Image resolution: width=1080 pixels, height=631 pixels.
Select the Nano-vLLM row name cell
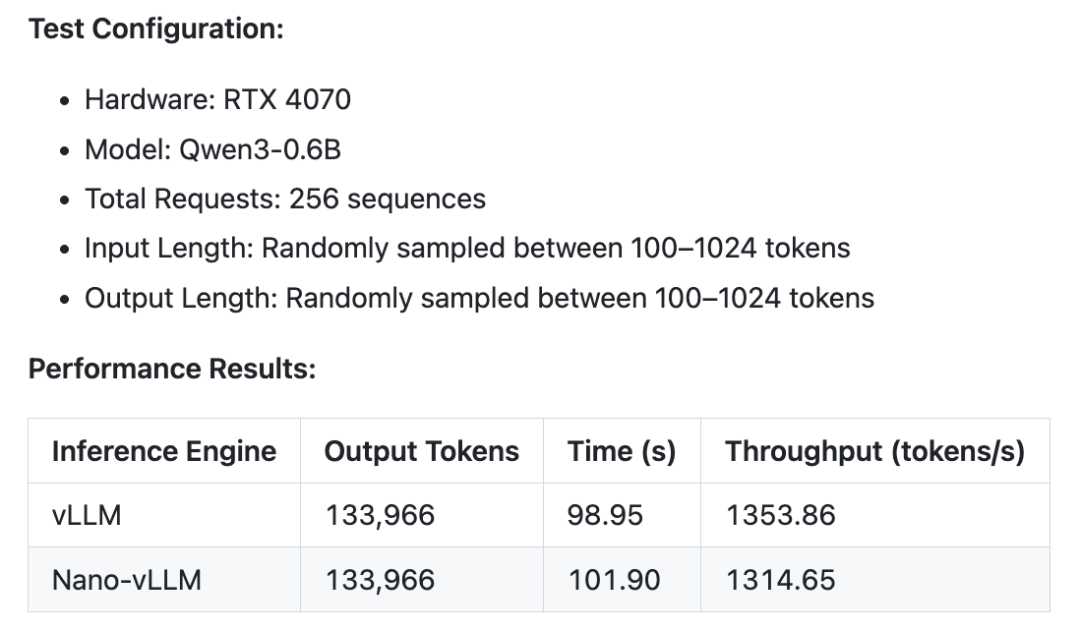coord(164,580)
